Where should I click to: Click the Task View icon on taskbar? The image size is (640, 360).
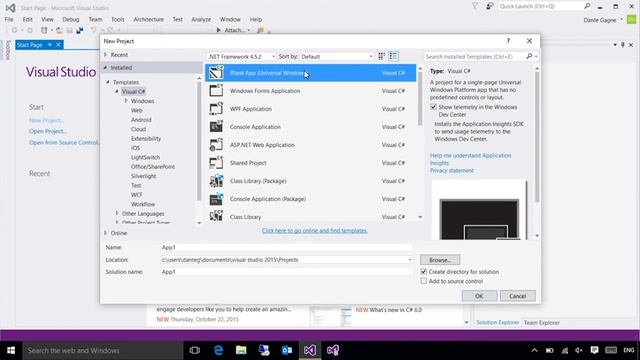pos(195,350)
